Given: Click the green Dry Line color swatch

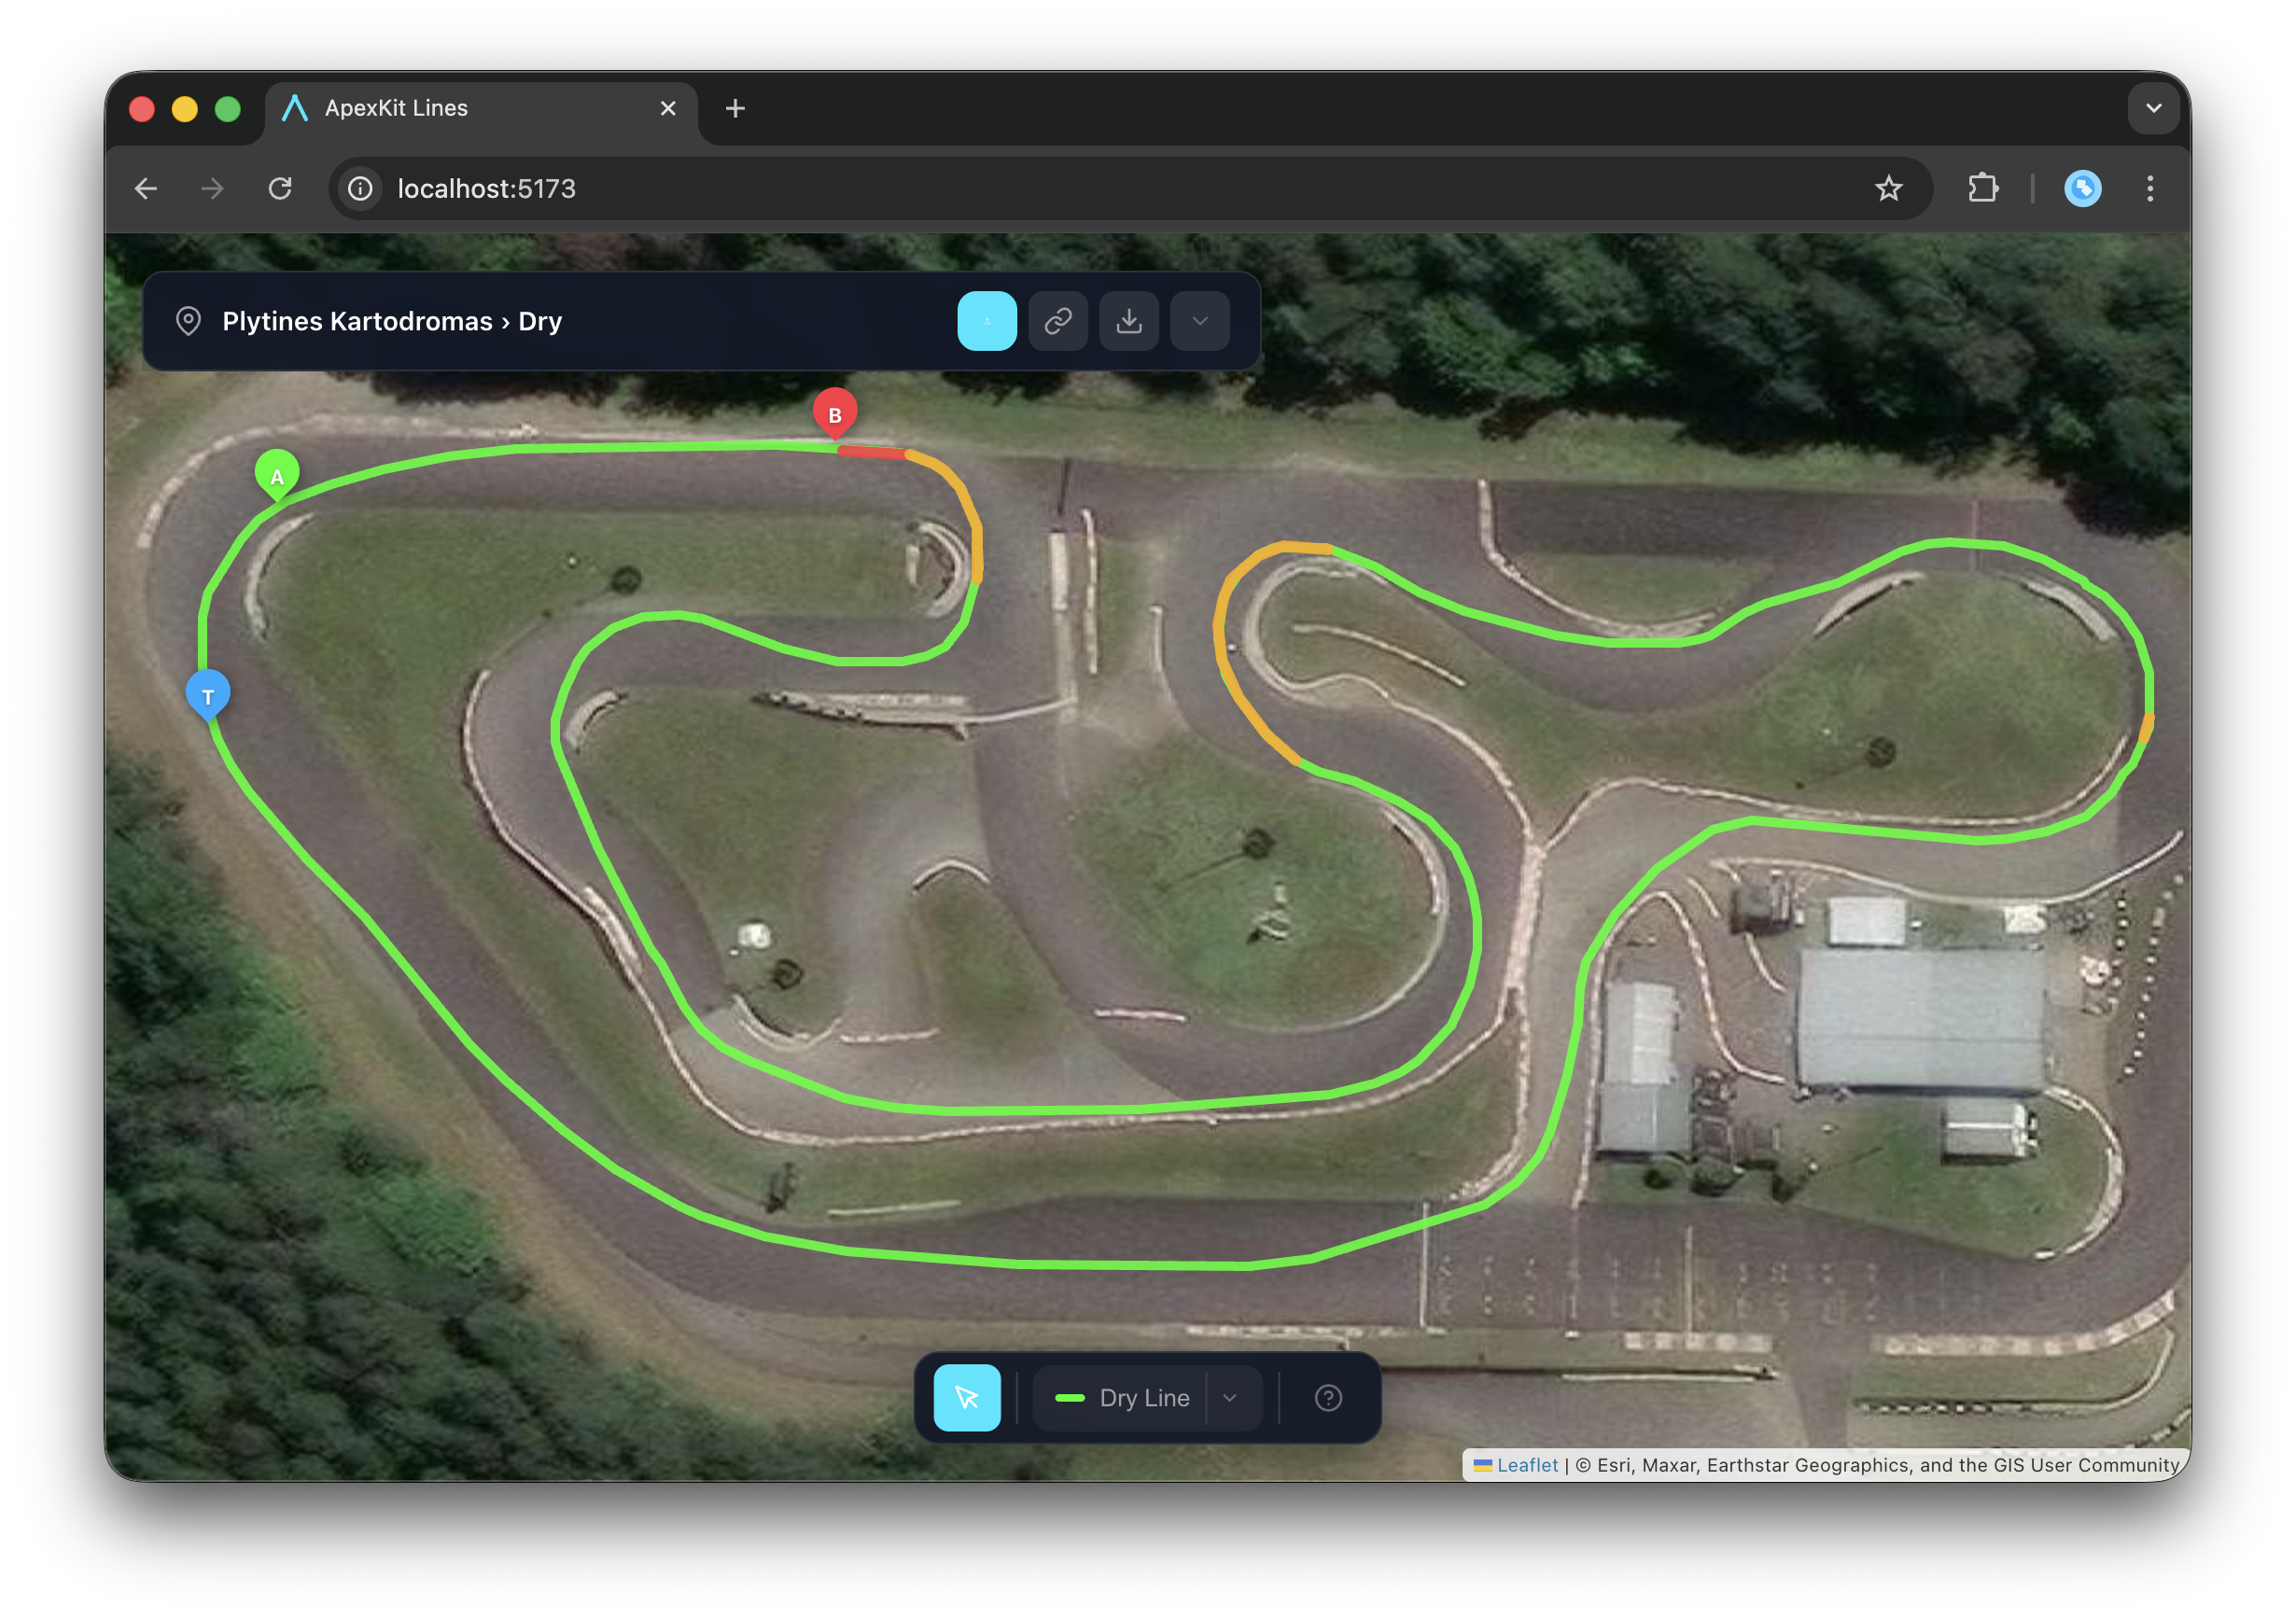Looking at the screenshot, I should (1069, 1397).
